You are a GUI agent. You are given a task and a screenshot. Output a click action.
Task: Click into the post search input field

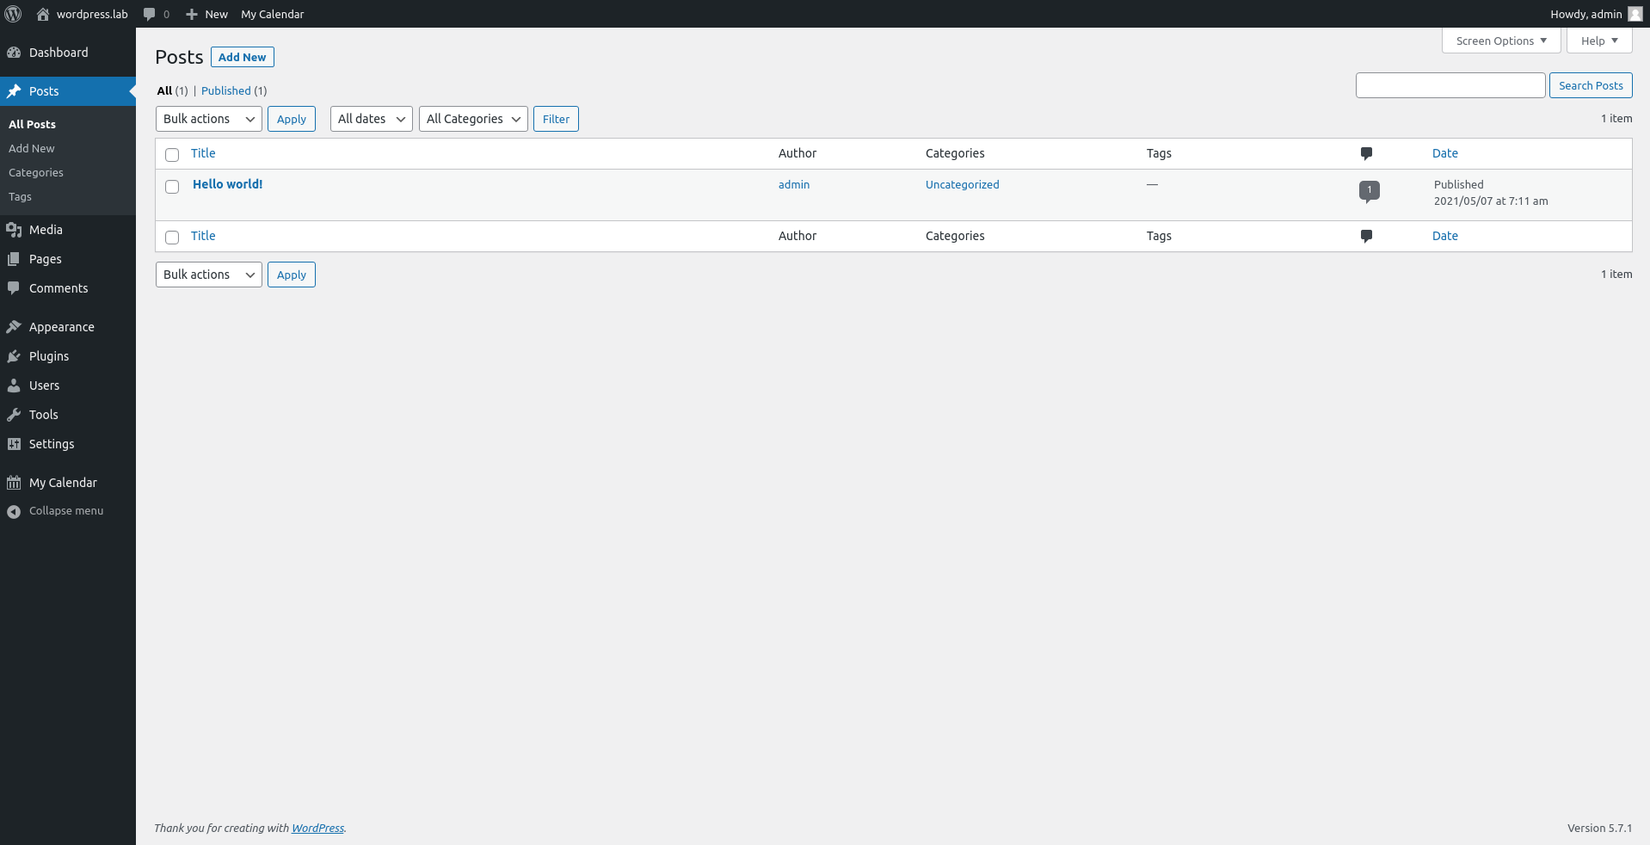pyautogui.click(x=1450, y=86)
